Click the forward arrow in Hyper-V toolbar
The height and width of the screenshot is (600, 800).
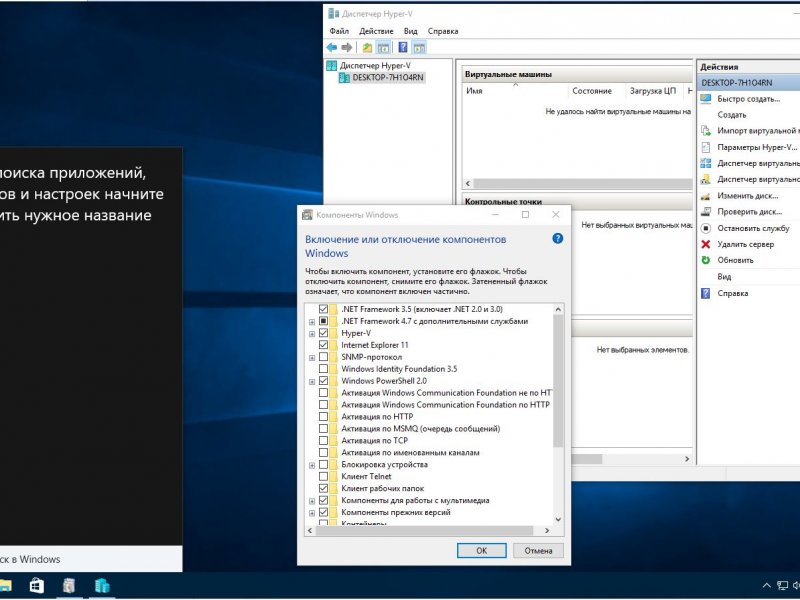click(x=347, y=47)
